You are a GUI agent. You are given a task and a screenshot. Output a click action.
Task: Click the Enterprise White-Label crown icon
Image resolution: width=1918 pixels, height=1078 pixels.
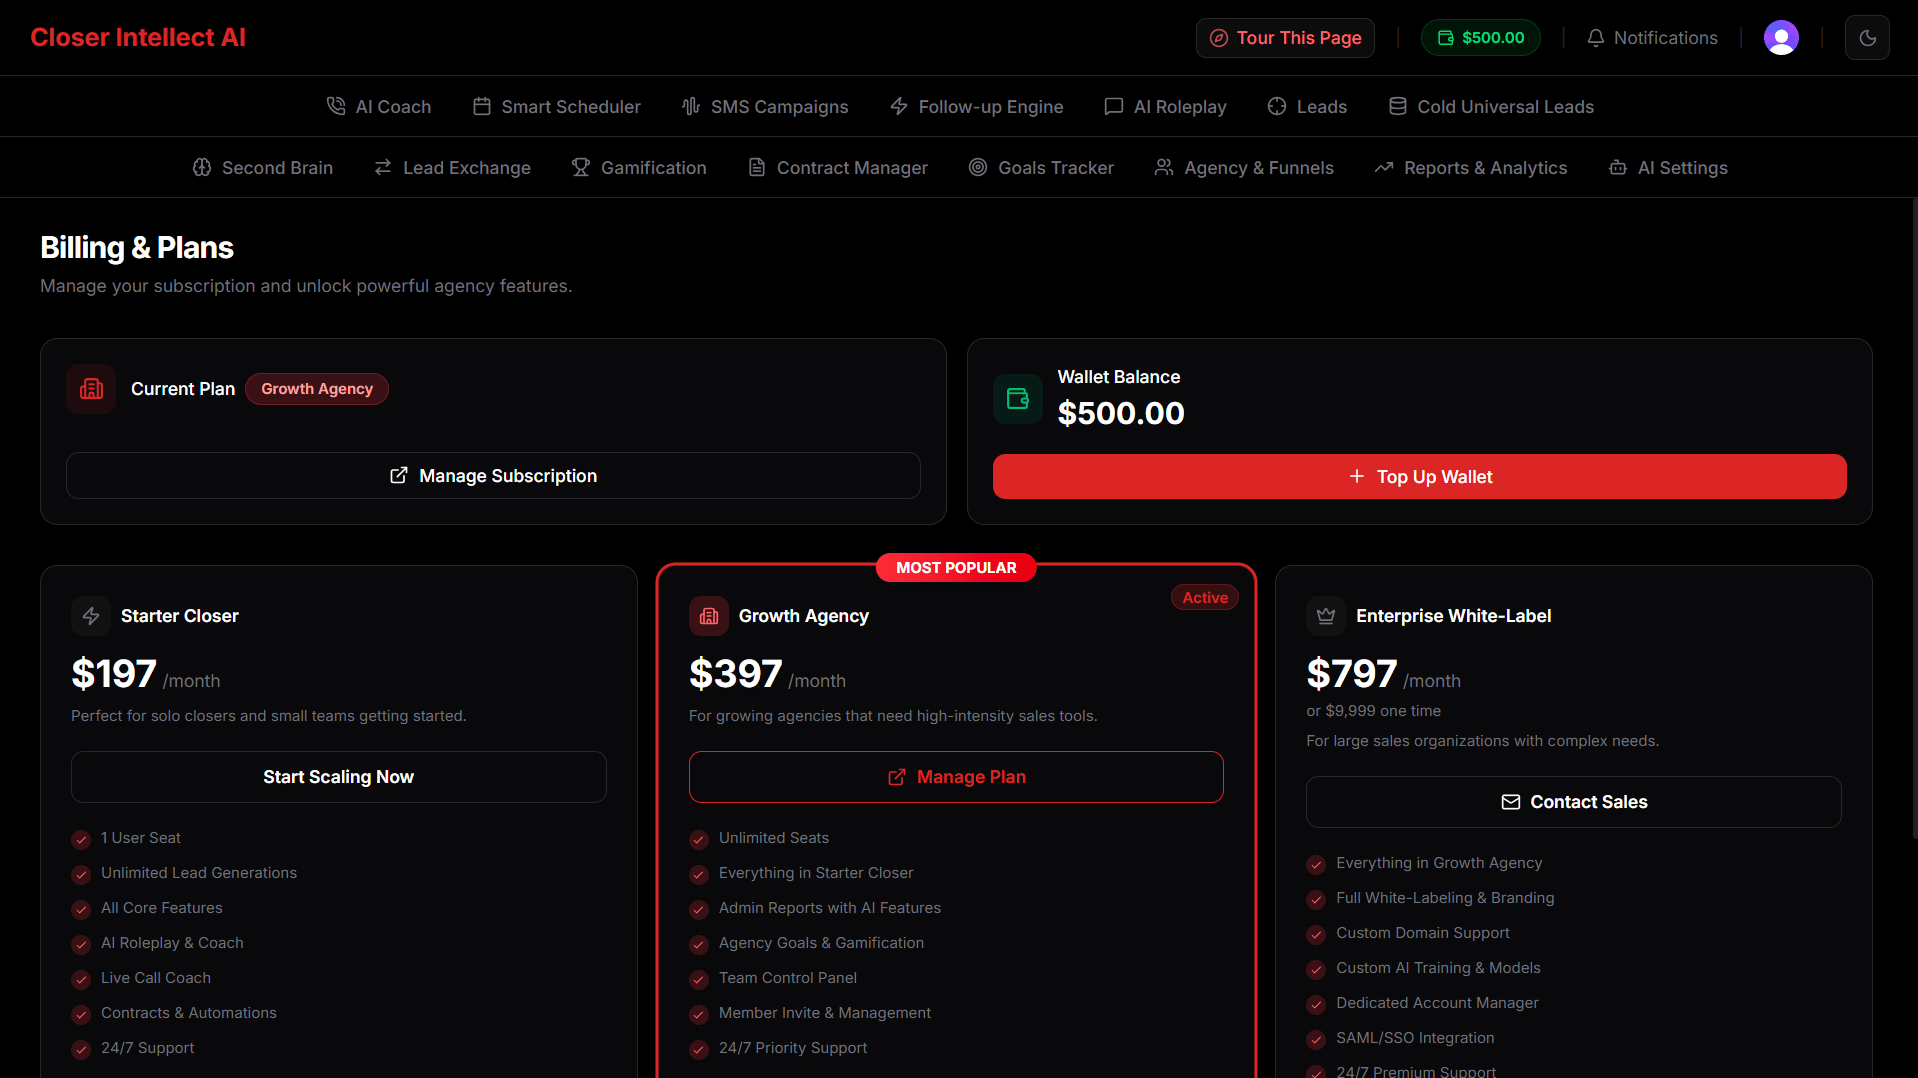(x=1326, y=616)
